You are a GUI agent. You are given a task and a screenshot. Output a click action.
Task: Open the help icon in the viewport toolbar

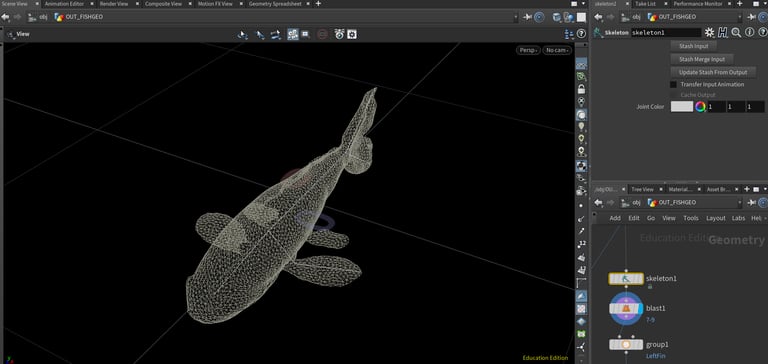pos(581,34)
